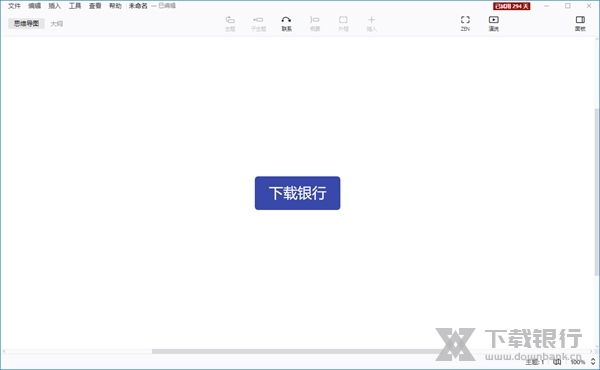The image size is (600, 370).
Task: Click the vertical scrollbar thumb
Action: click(596, 191)
